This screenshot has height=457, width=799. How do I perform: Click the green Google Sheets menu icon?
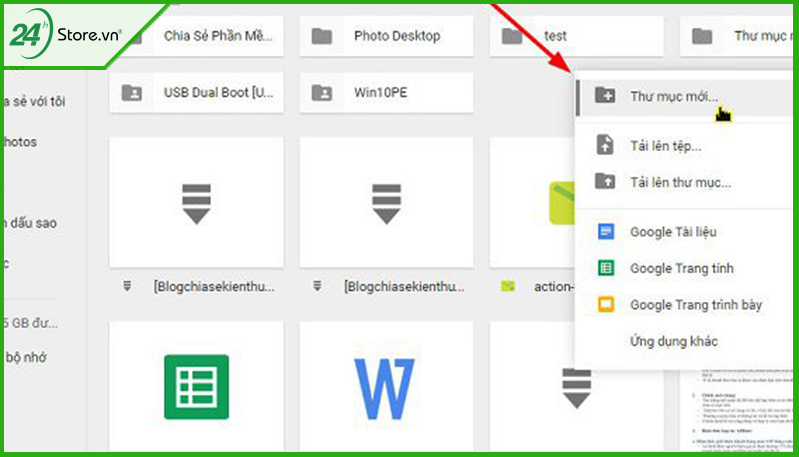tap(605, 268)
